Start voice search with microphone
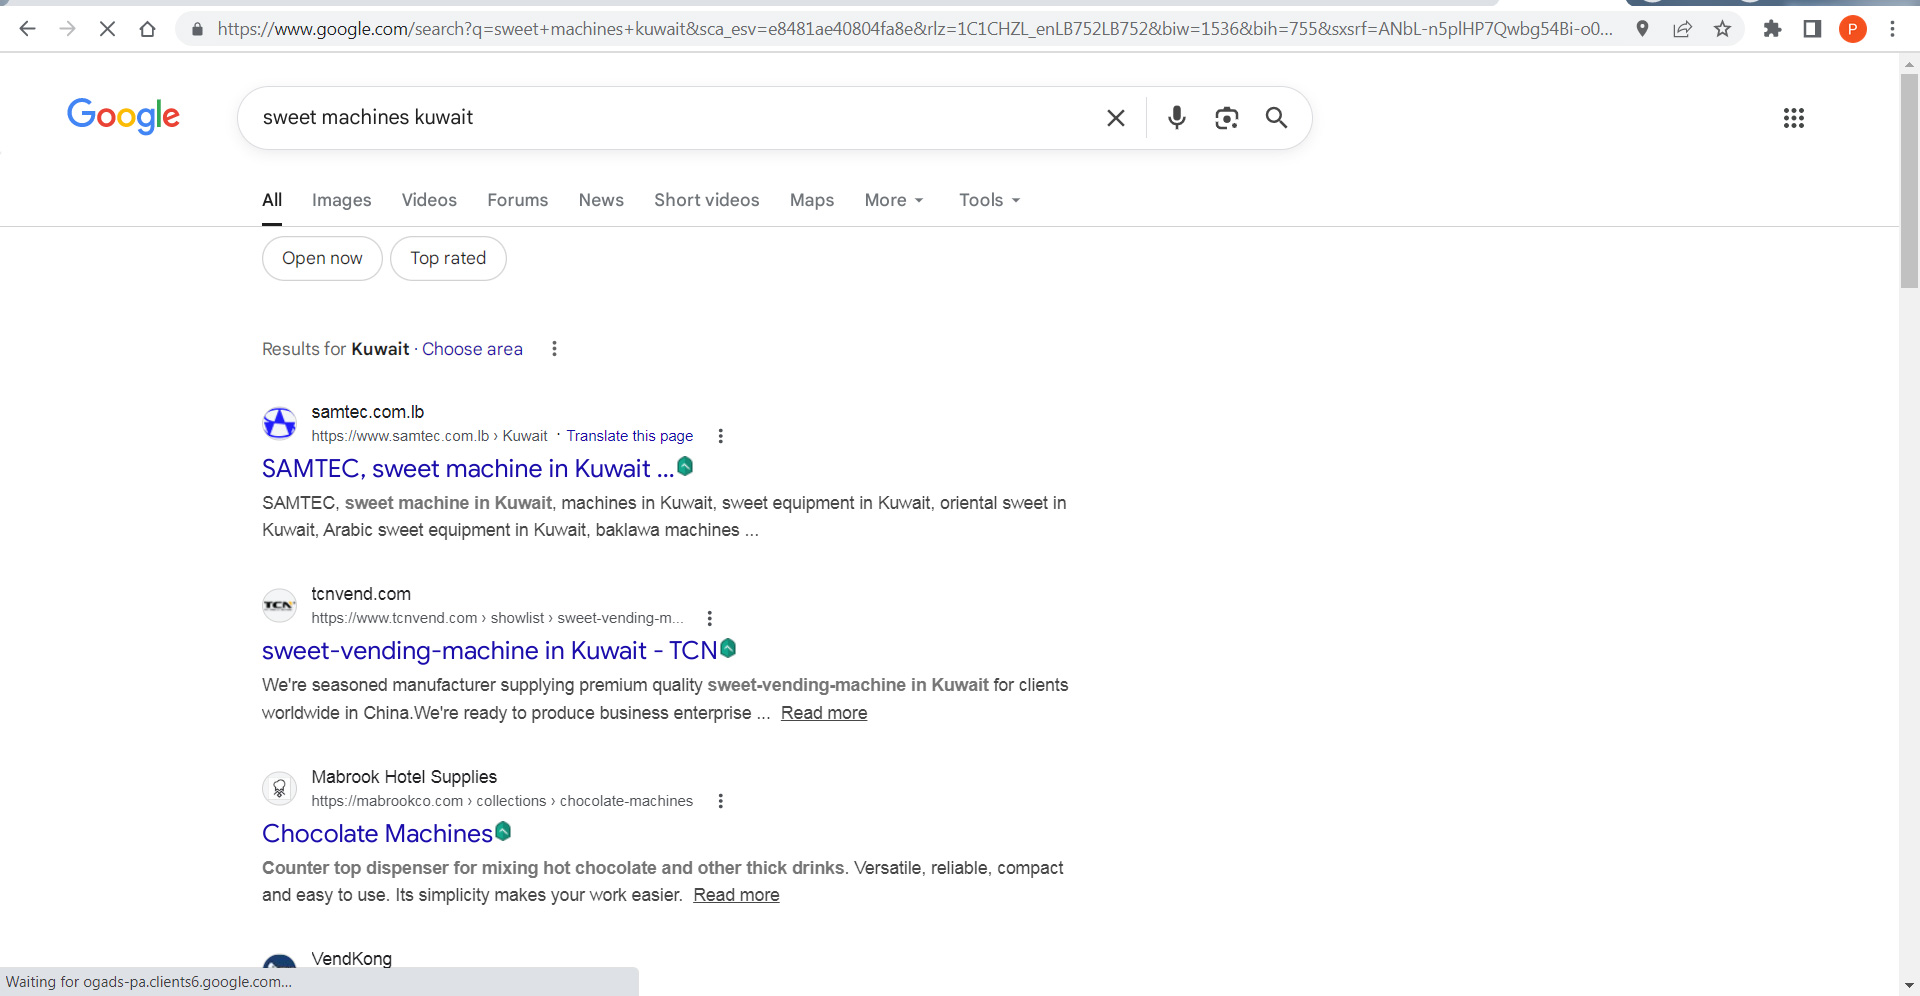 (1177, 118)
